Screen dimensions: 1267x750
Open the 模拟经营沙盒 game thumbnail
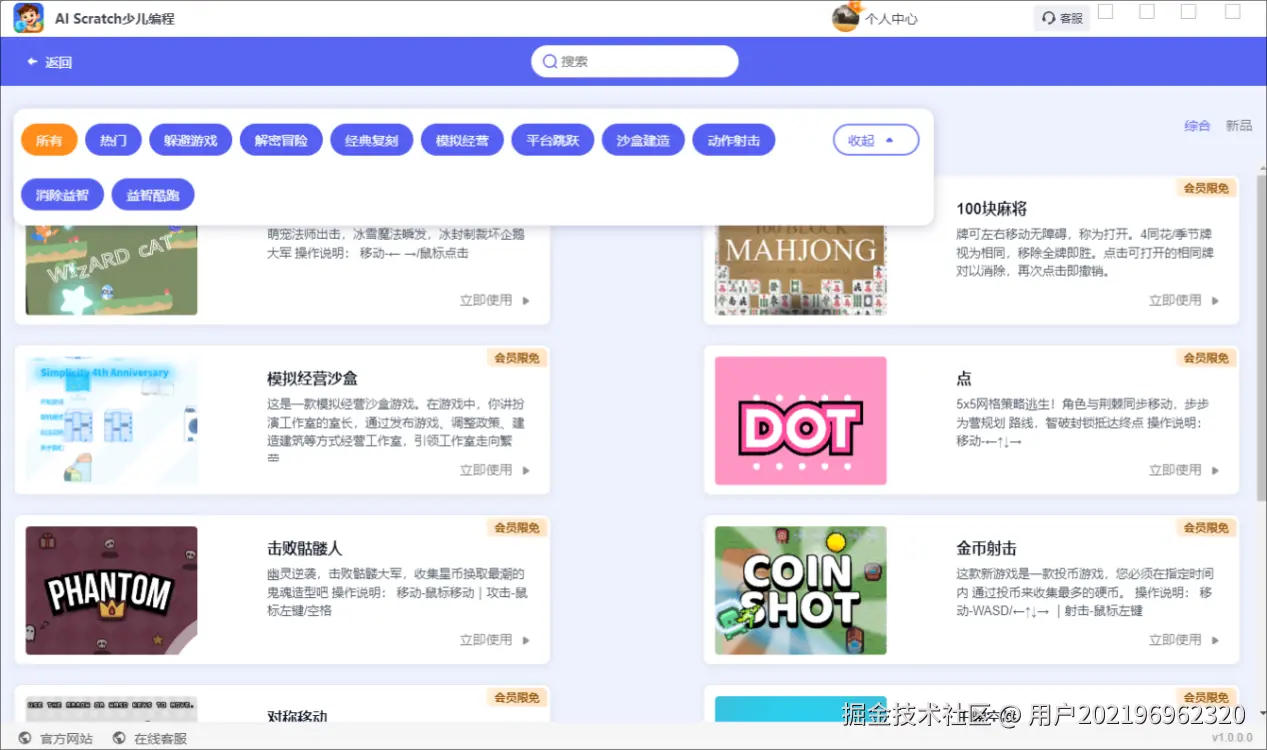pos(111,421)
